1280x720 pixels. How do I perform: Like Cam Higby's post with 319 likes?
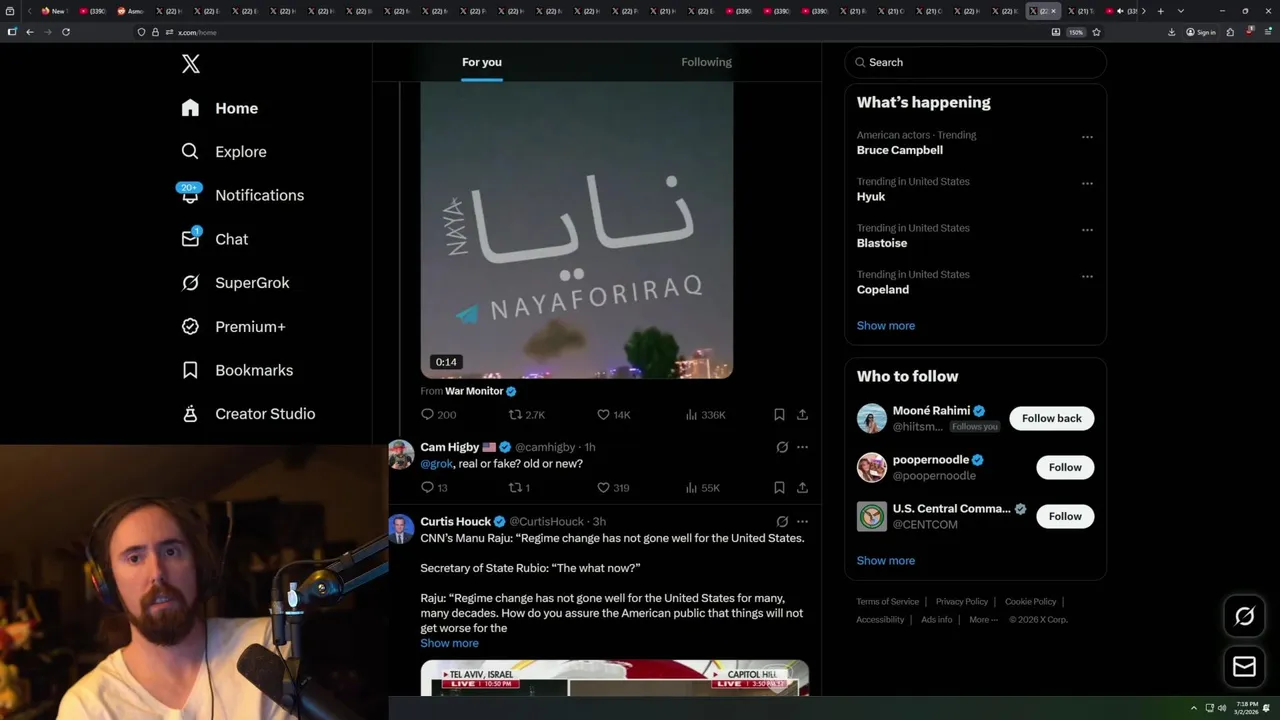613,488
